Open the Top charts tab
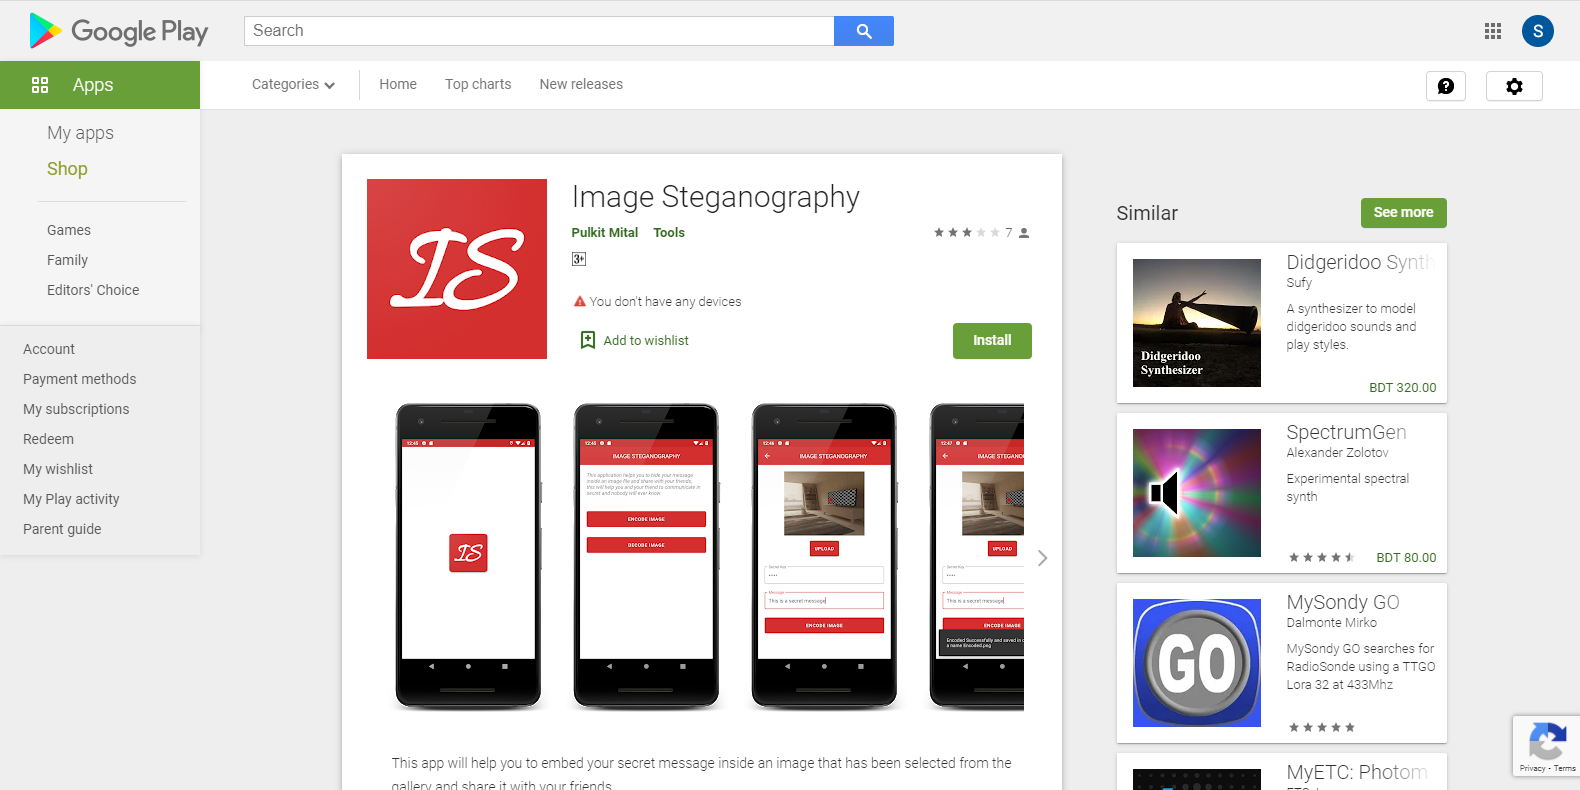The height and width of the screenshot is (790, 1580). tap(478, 85)
